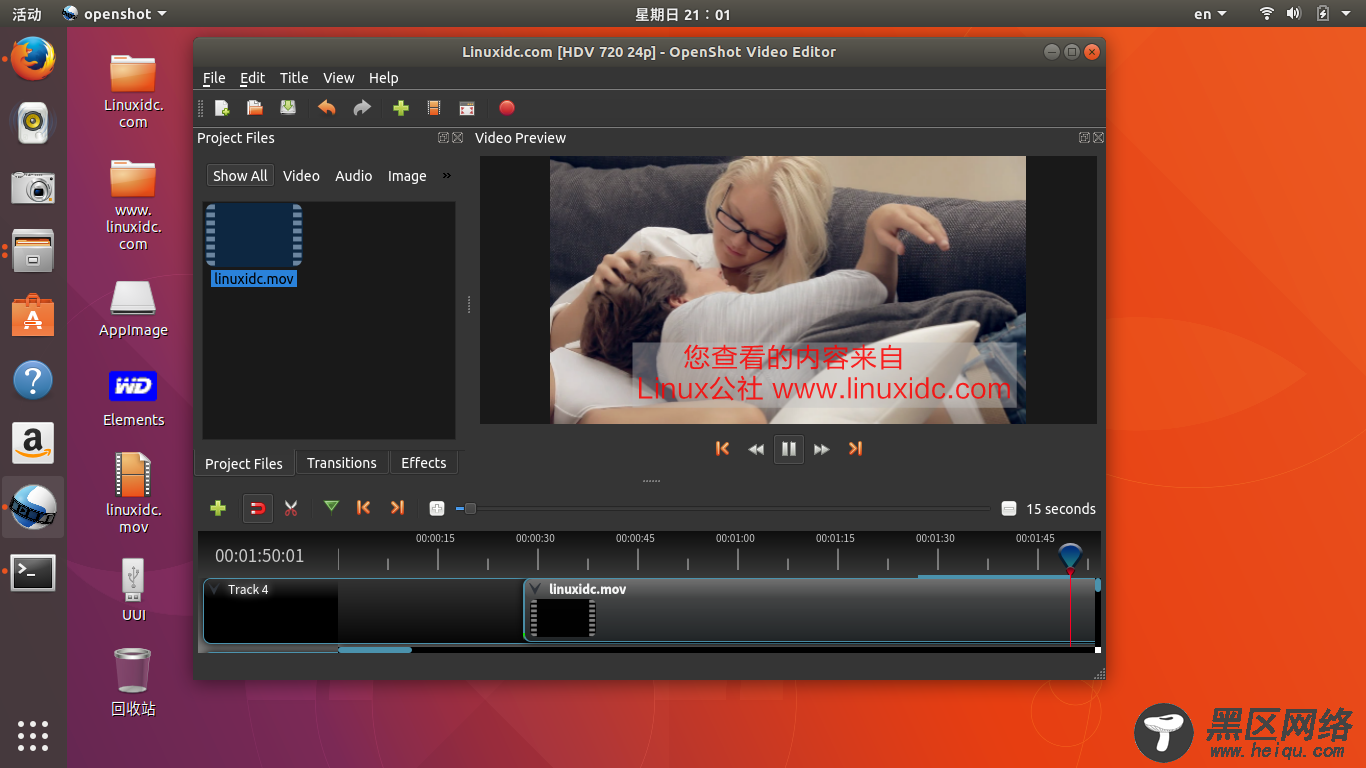Import files with the green plus toolbar icon
The height and width of the screenshot is (768, 1366).
401,108
